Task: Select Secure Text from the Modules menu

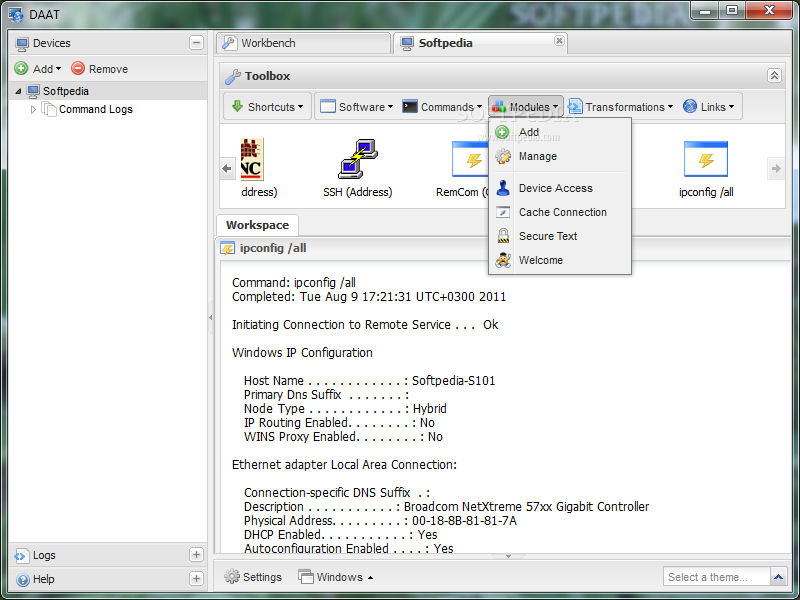Action: tap(560, 236)
